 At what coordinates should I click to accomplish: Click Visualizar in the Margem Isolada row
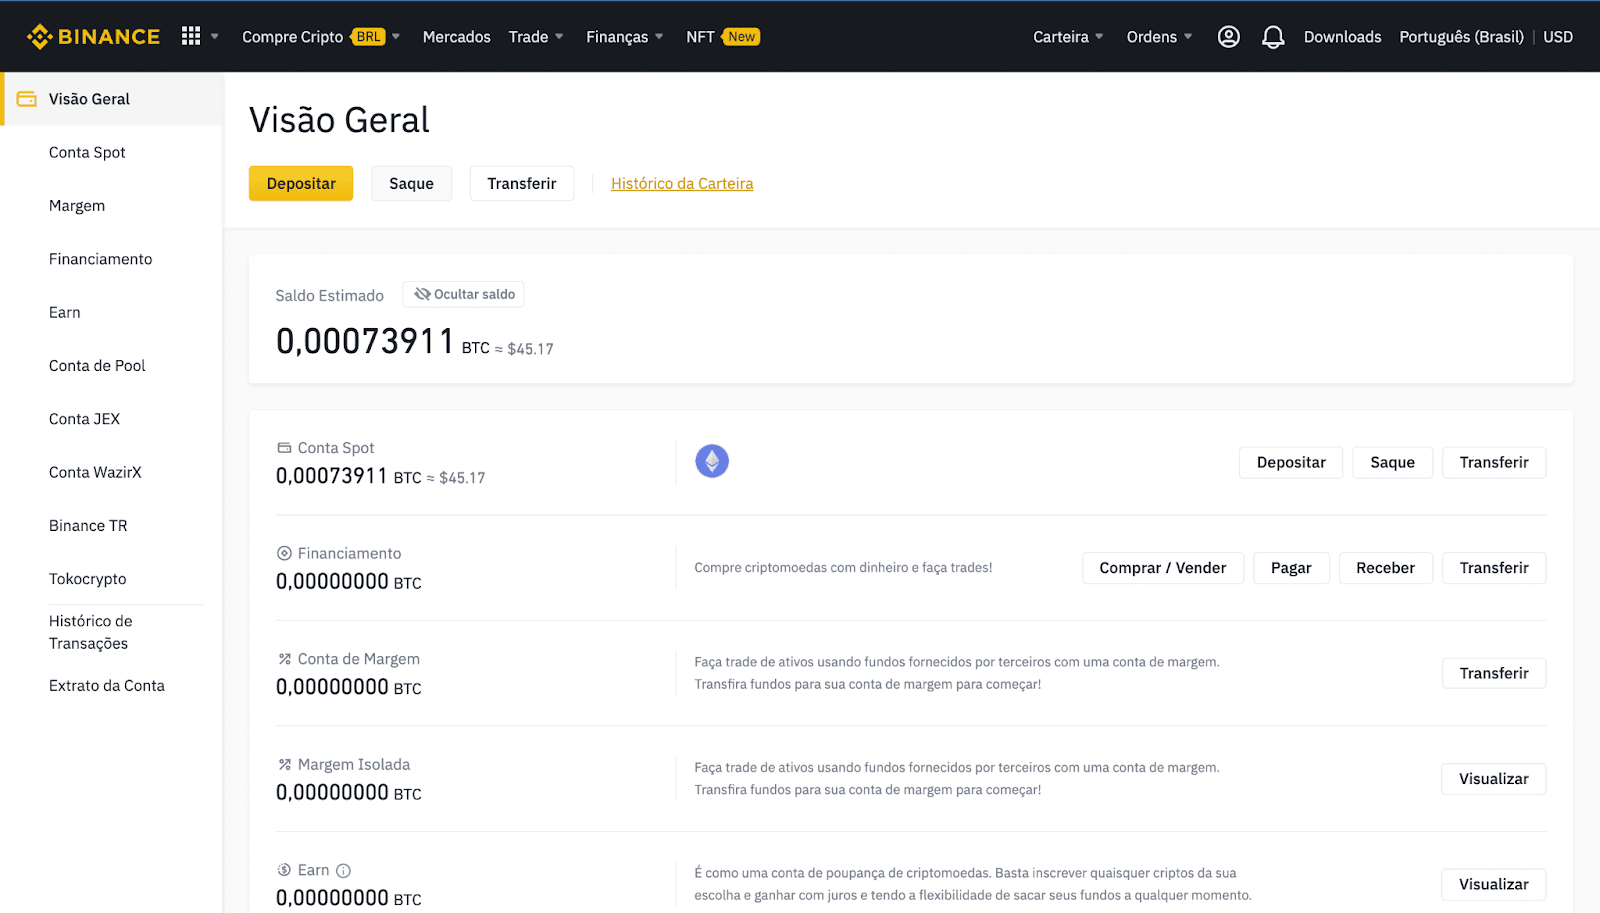1494,779
